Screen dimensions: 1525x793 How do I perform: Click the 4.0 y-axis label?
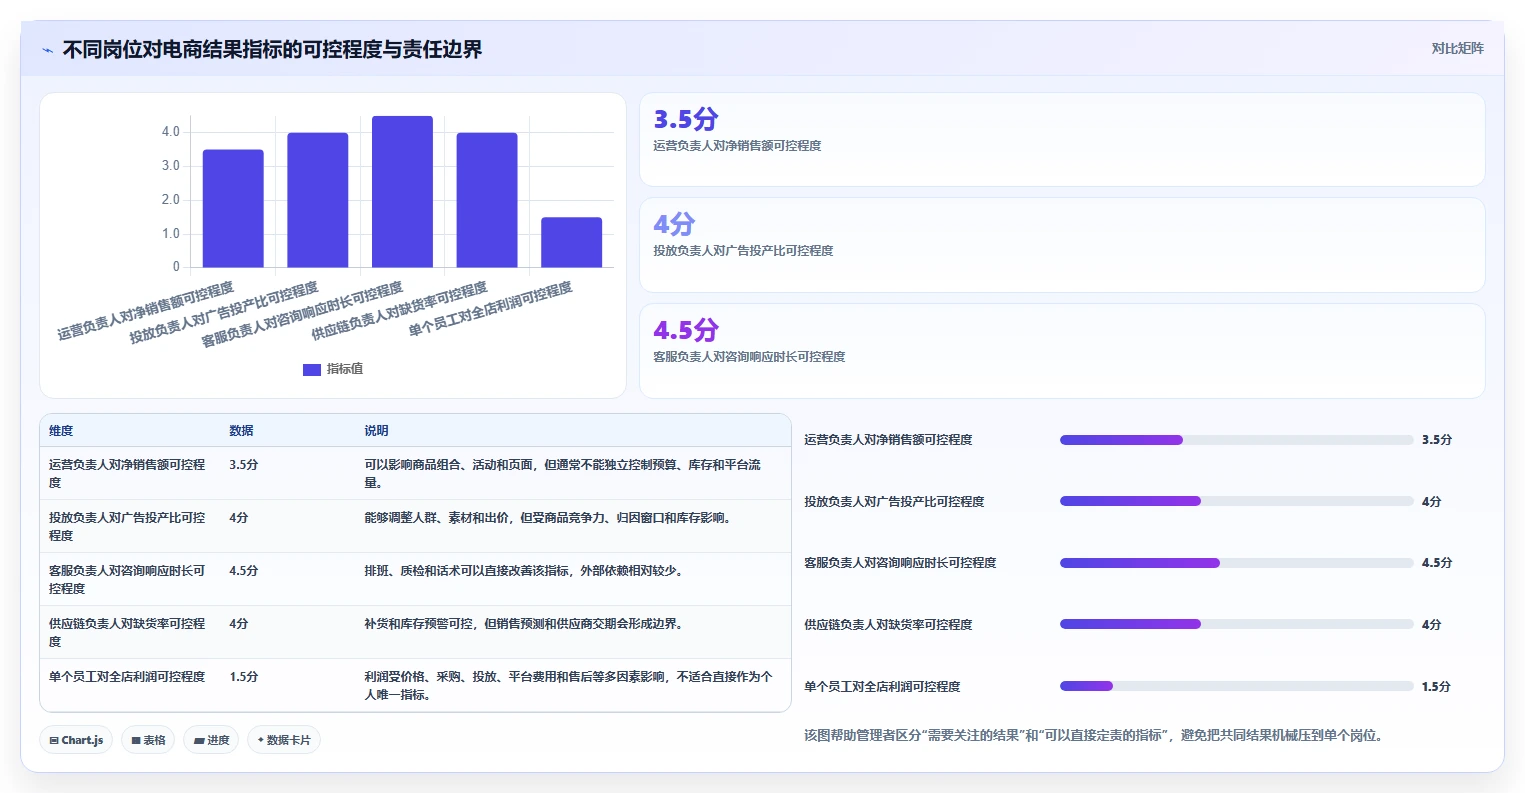pos(171,132)
